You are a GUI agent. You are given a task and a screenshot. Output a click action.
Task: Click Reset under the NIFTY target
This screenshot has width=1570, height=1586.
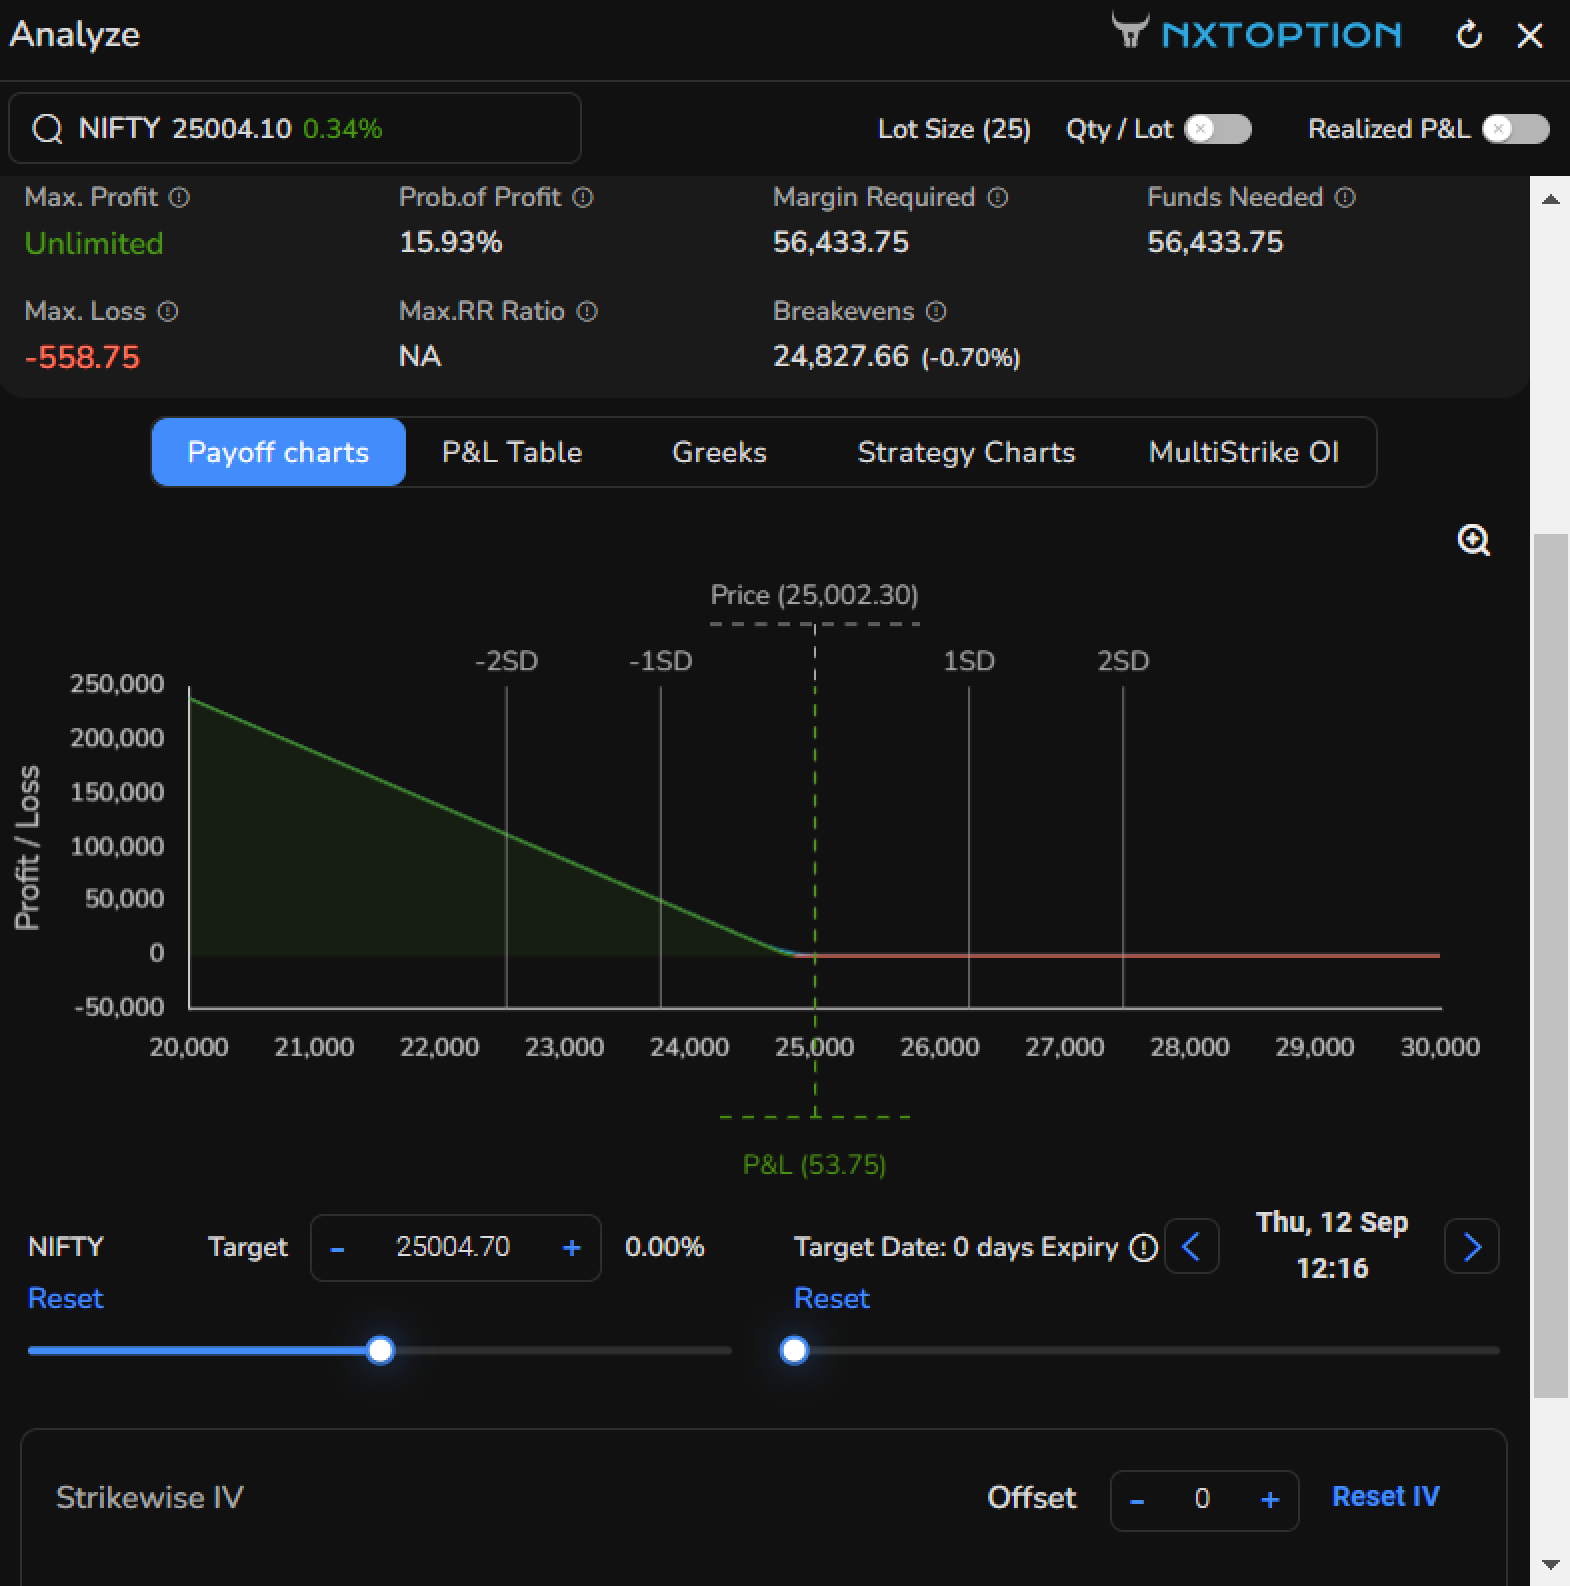pyautogui.click(x=65, y=1298)
